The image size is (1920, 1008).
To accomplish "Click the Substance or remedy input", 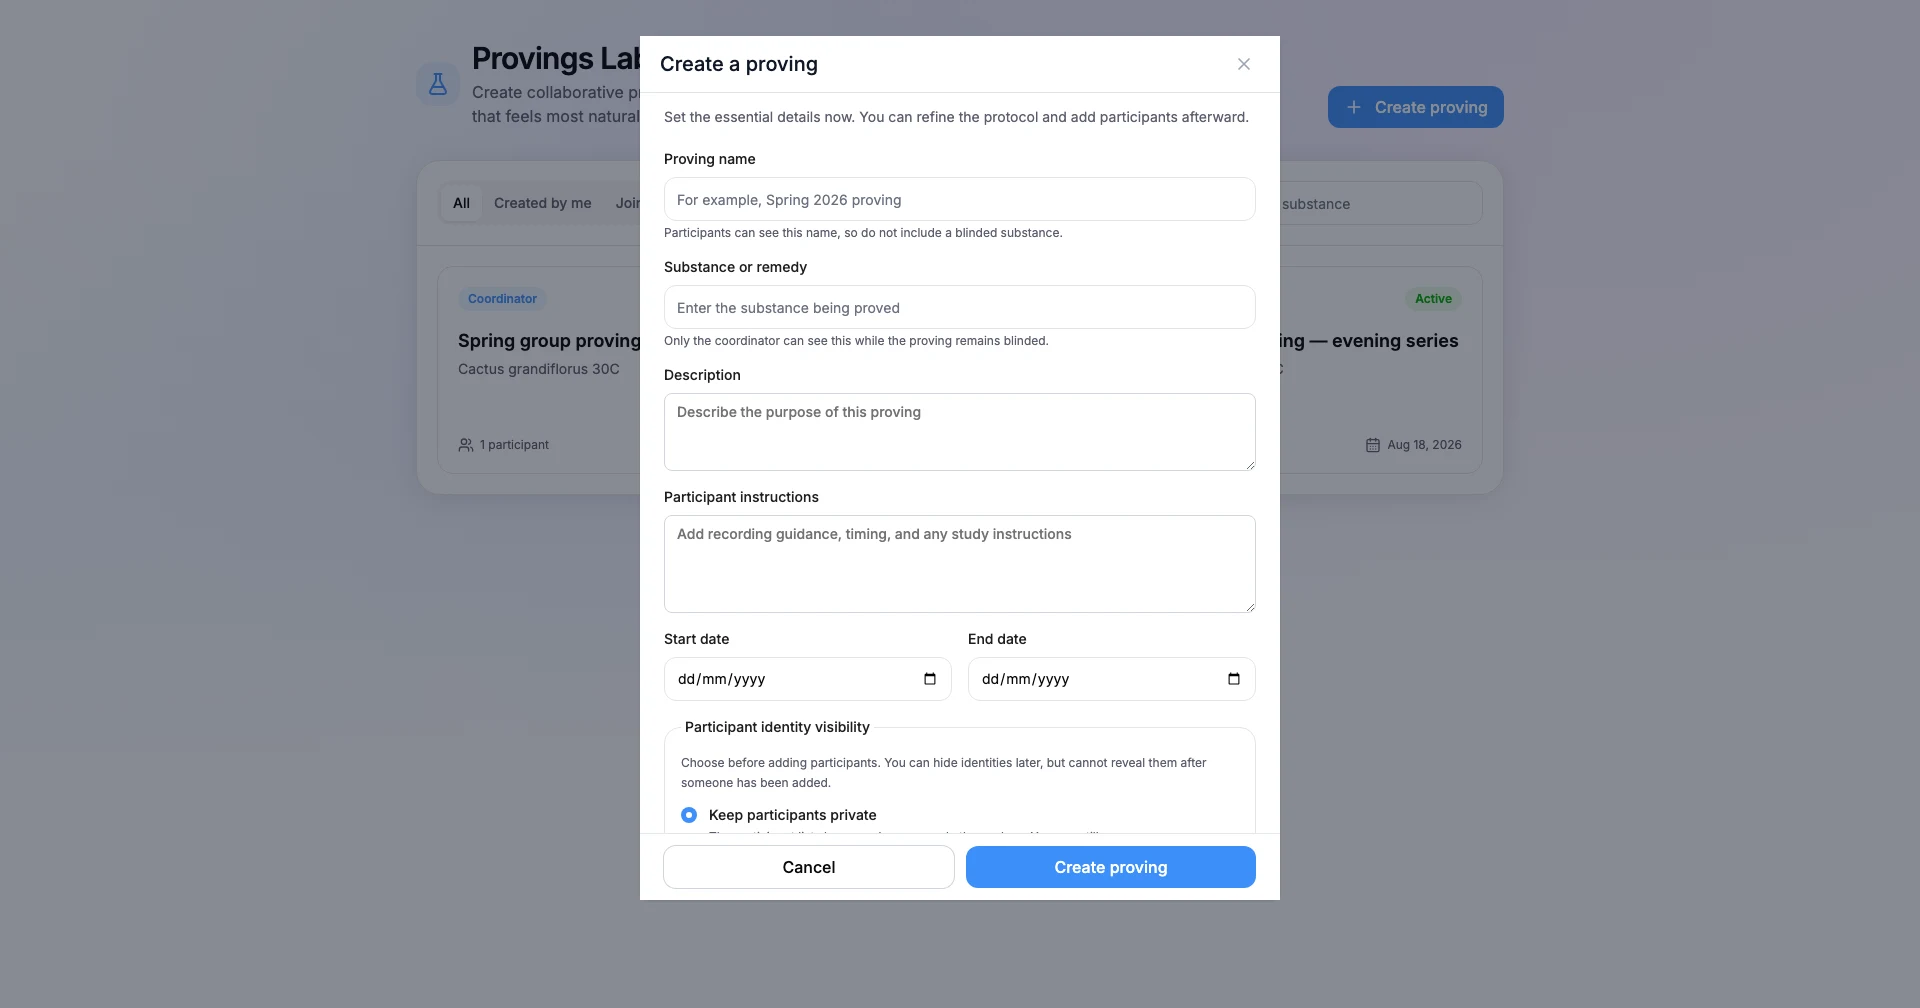I will [x=960, y=307].
